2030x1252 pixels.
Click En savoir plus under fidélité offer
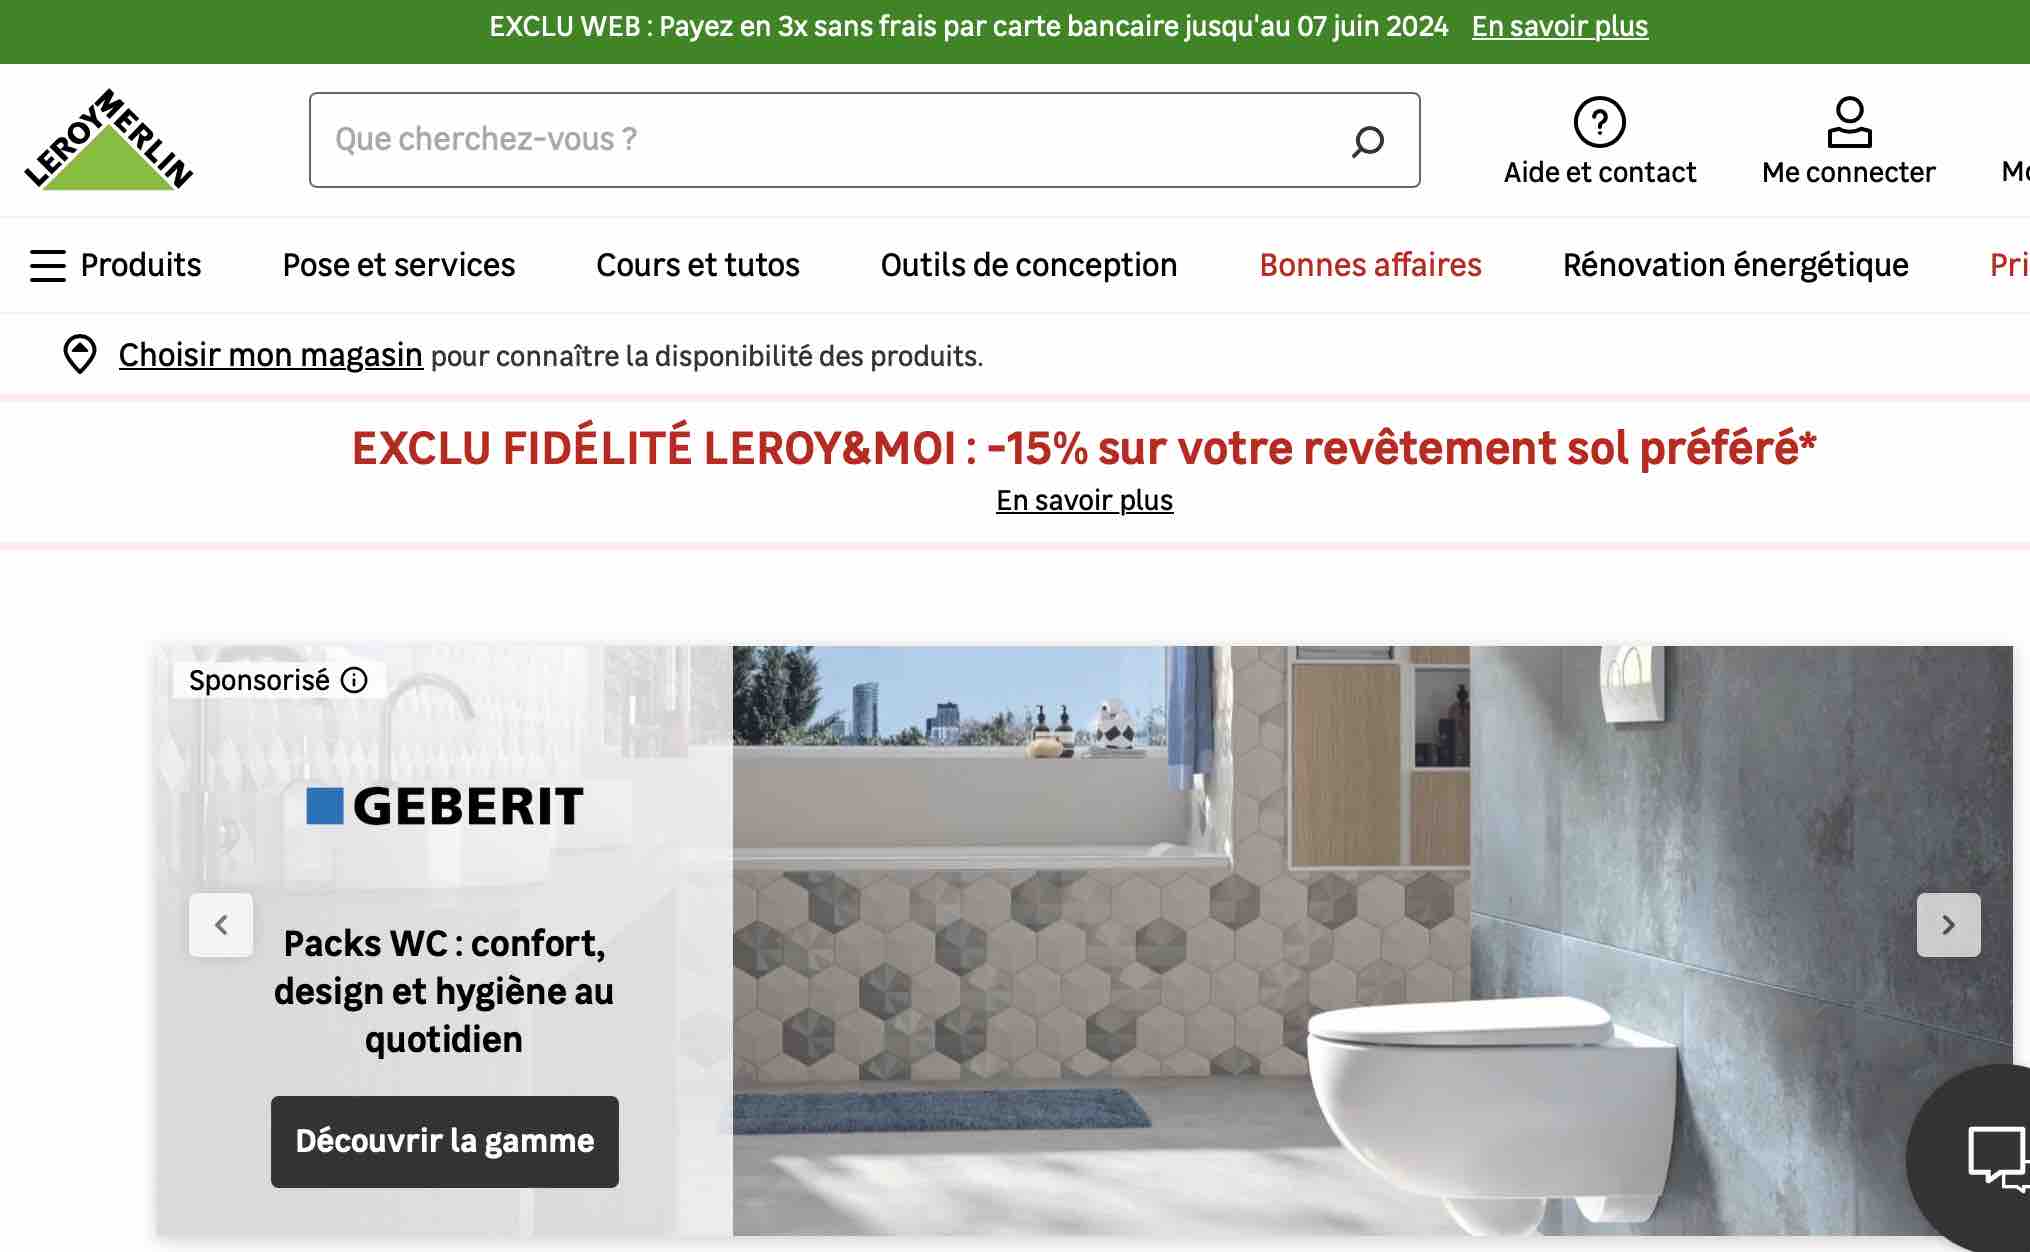[1084, 500]
